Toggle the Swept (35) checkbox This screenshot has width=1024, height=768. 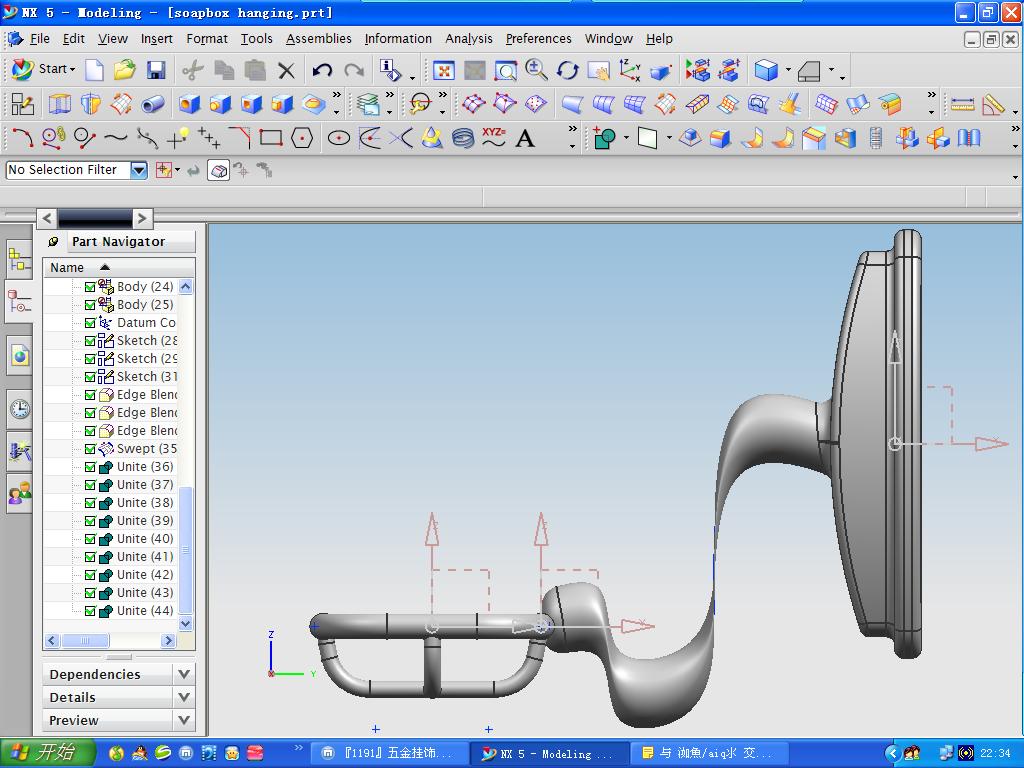90,449
